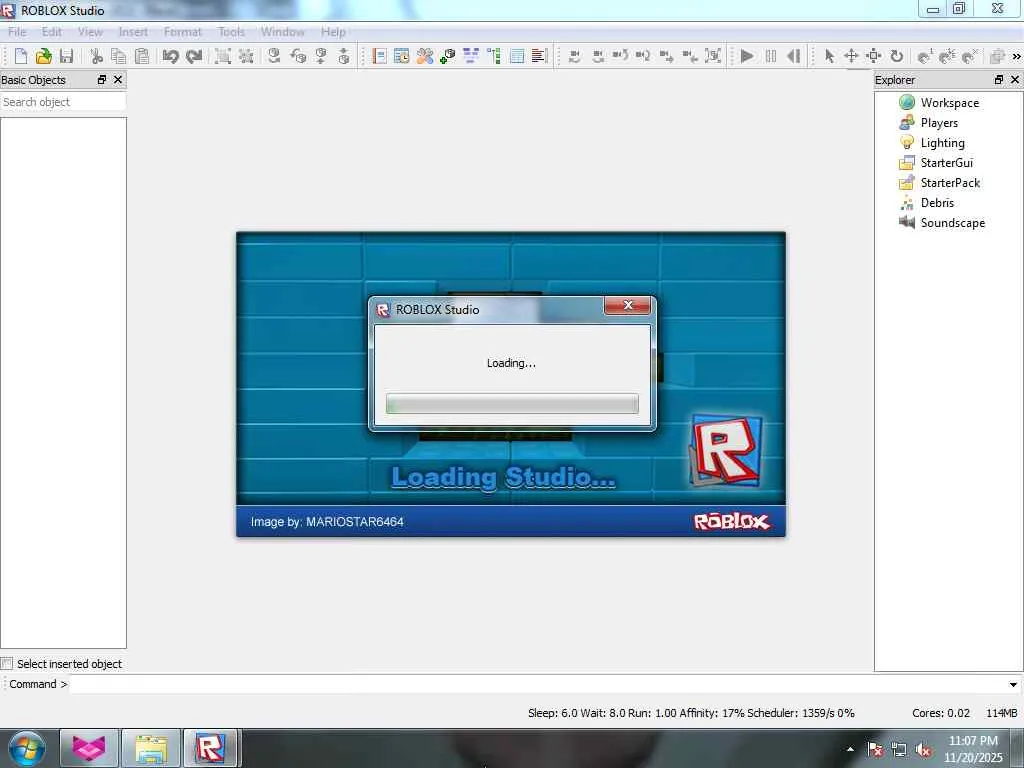Click the New file toolbar icon
The width and height of the screenshot is (1024, 768).
(21, 56)
